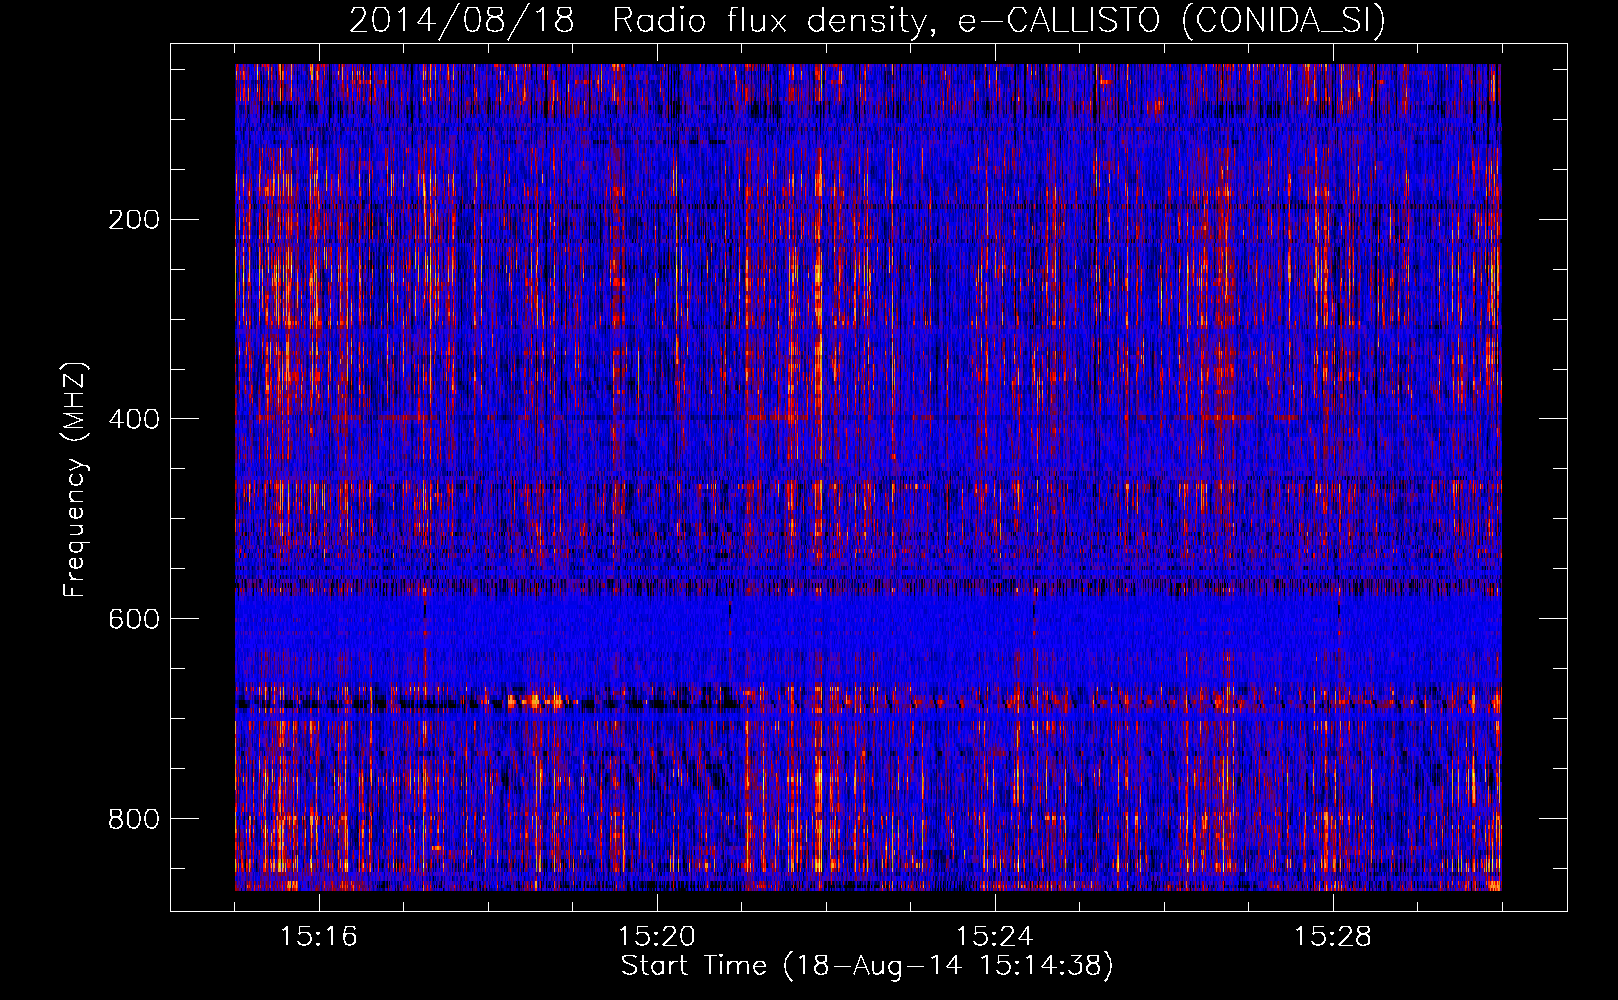The width and height of the screenshot is (1618, 1000).
Task: Click the 200 frequency tick label
Action: 134,219
